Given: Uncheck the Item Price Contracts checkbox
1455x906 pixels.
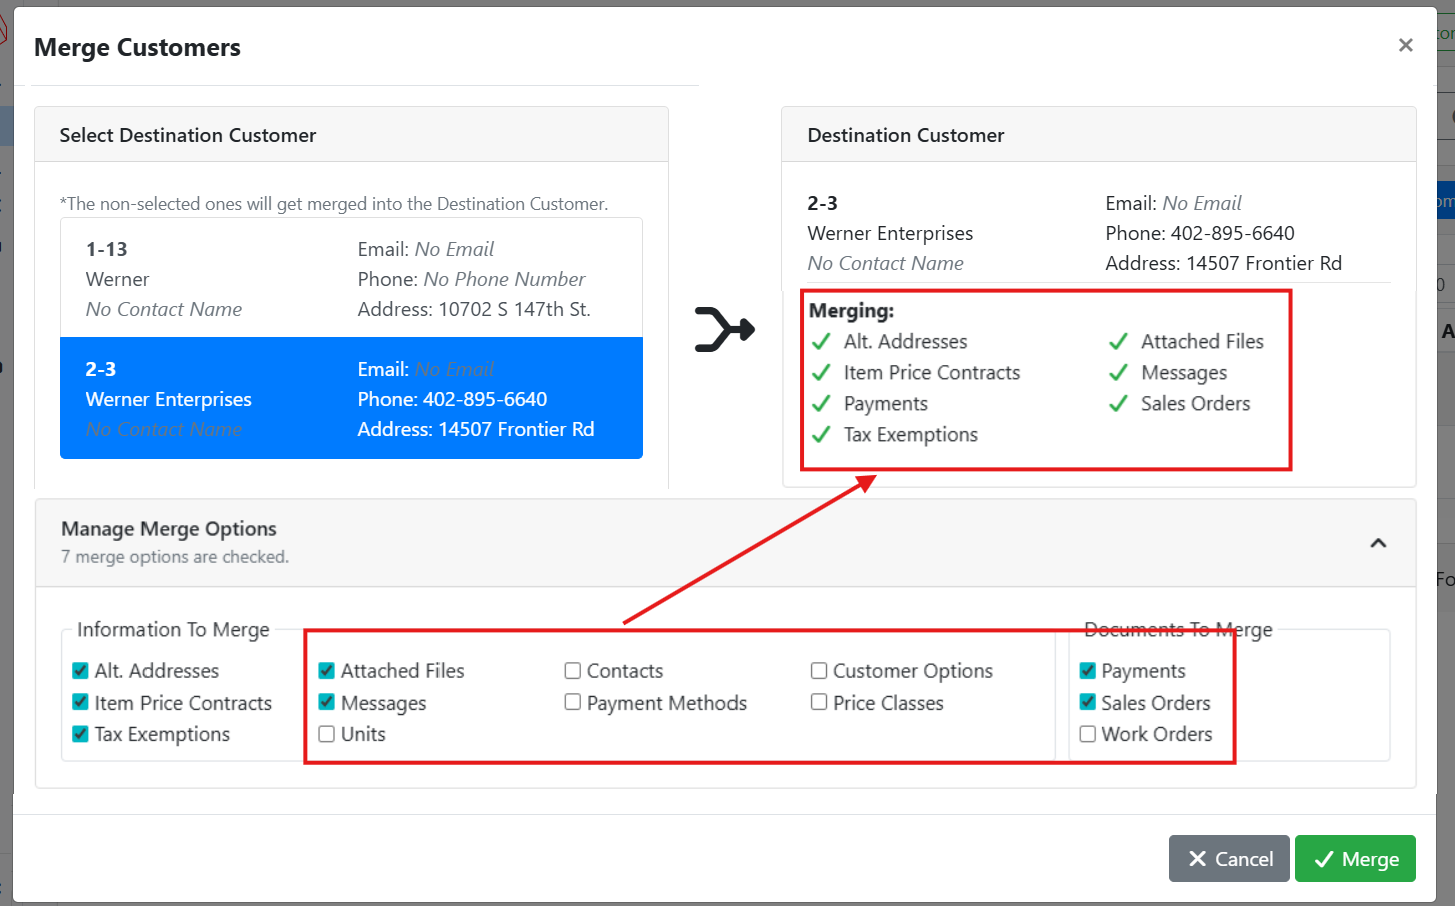Looking at the screenshot, I should (x=81, y=703).
